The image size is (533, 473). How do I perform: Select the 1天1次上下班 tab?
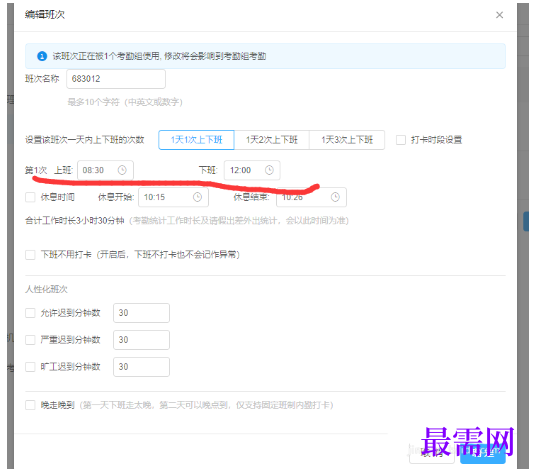tap(196, 140)
